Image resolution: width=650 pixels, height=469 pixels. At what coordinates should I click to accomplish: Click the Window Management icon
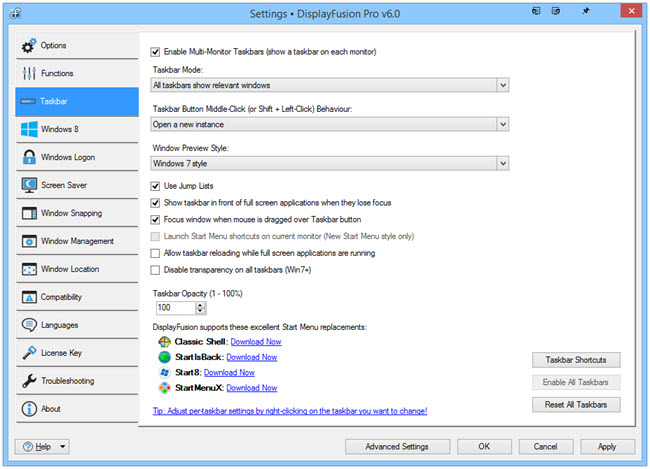pyautogui.click(x=29, y=241)
